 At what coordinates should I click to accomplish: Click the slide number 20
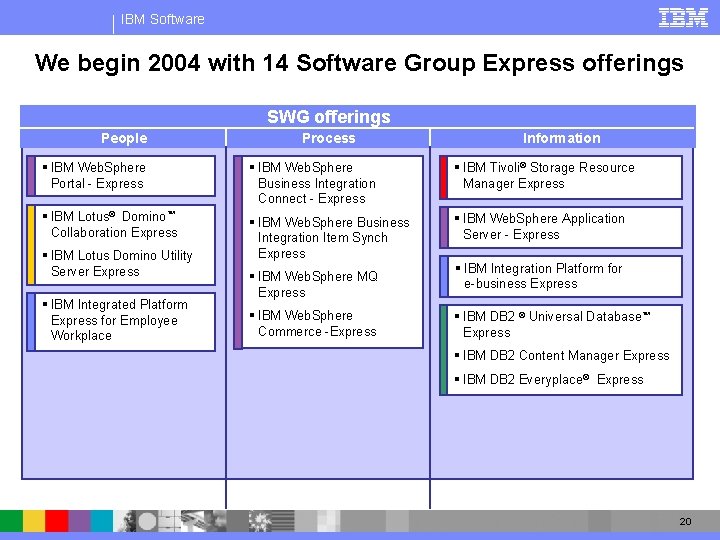click(x=685, y=521)
